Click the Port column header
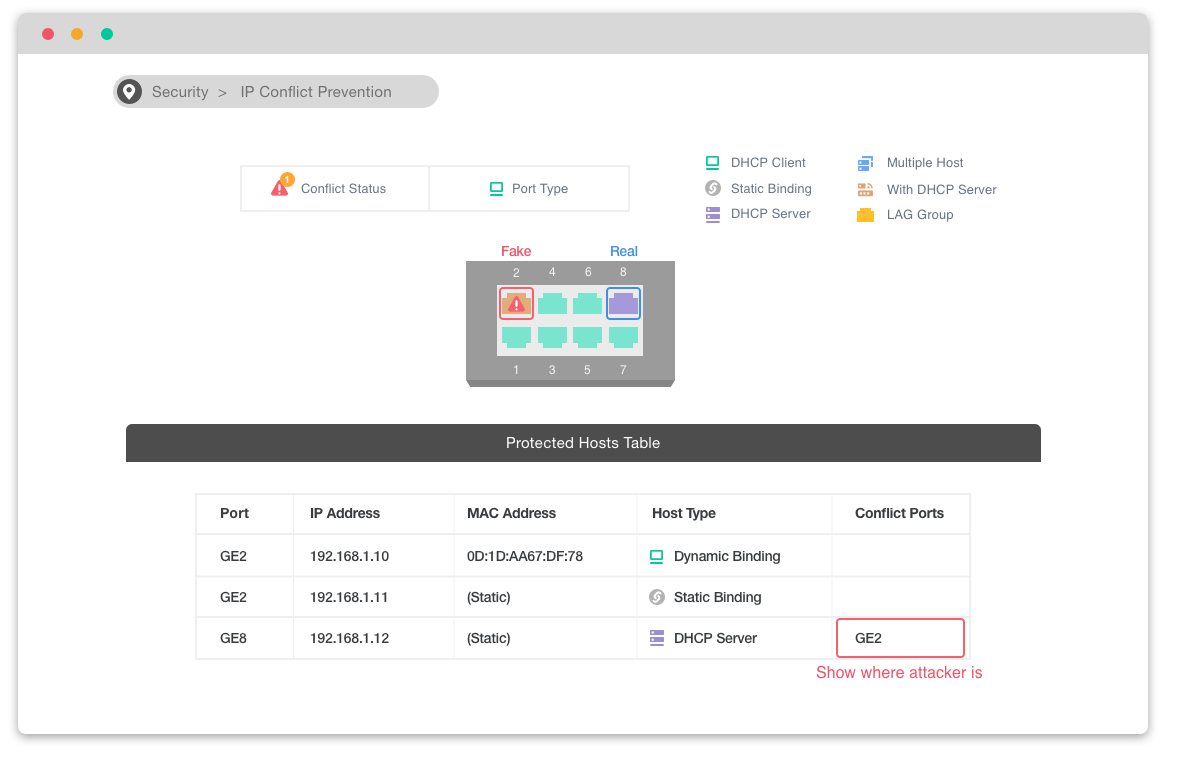 (234, 514)
